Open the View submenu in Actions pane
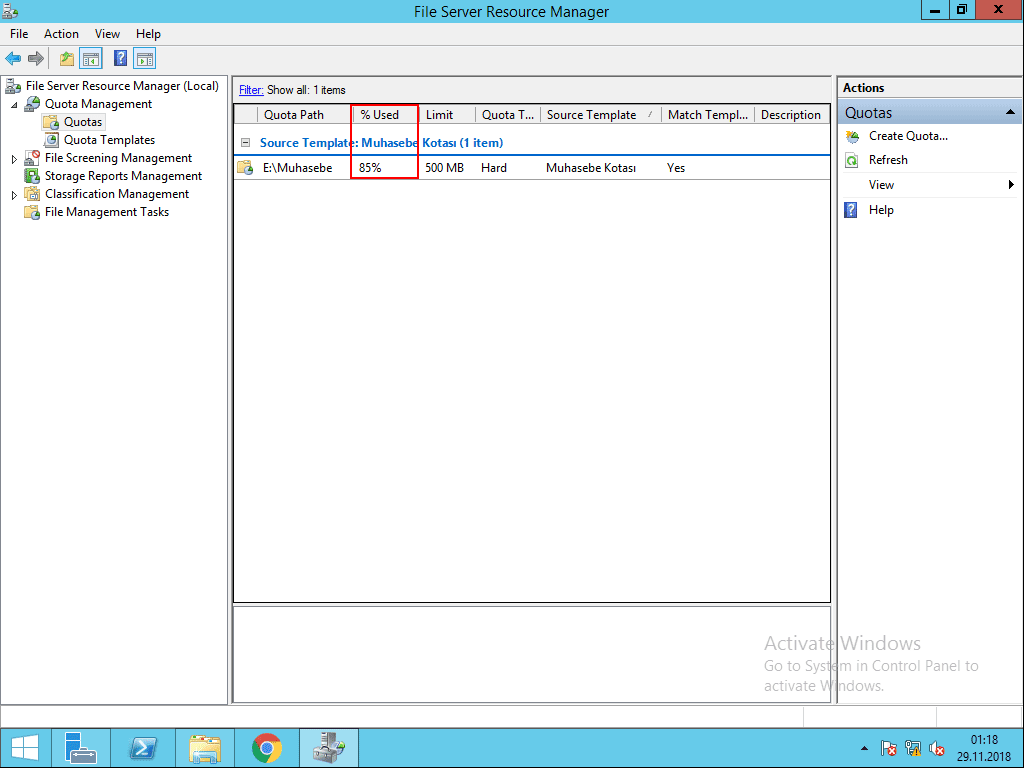Viewport: 1024px width, 768px height. tap(881, 184)
